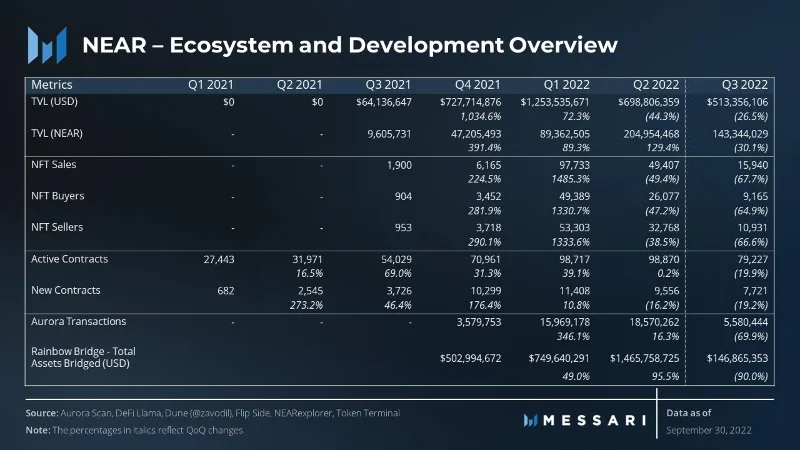
Task: Click the 'Q1 2021' column header
Action: pos(211,85)
